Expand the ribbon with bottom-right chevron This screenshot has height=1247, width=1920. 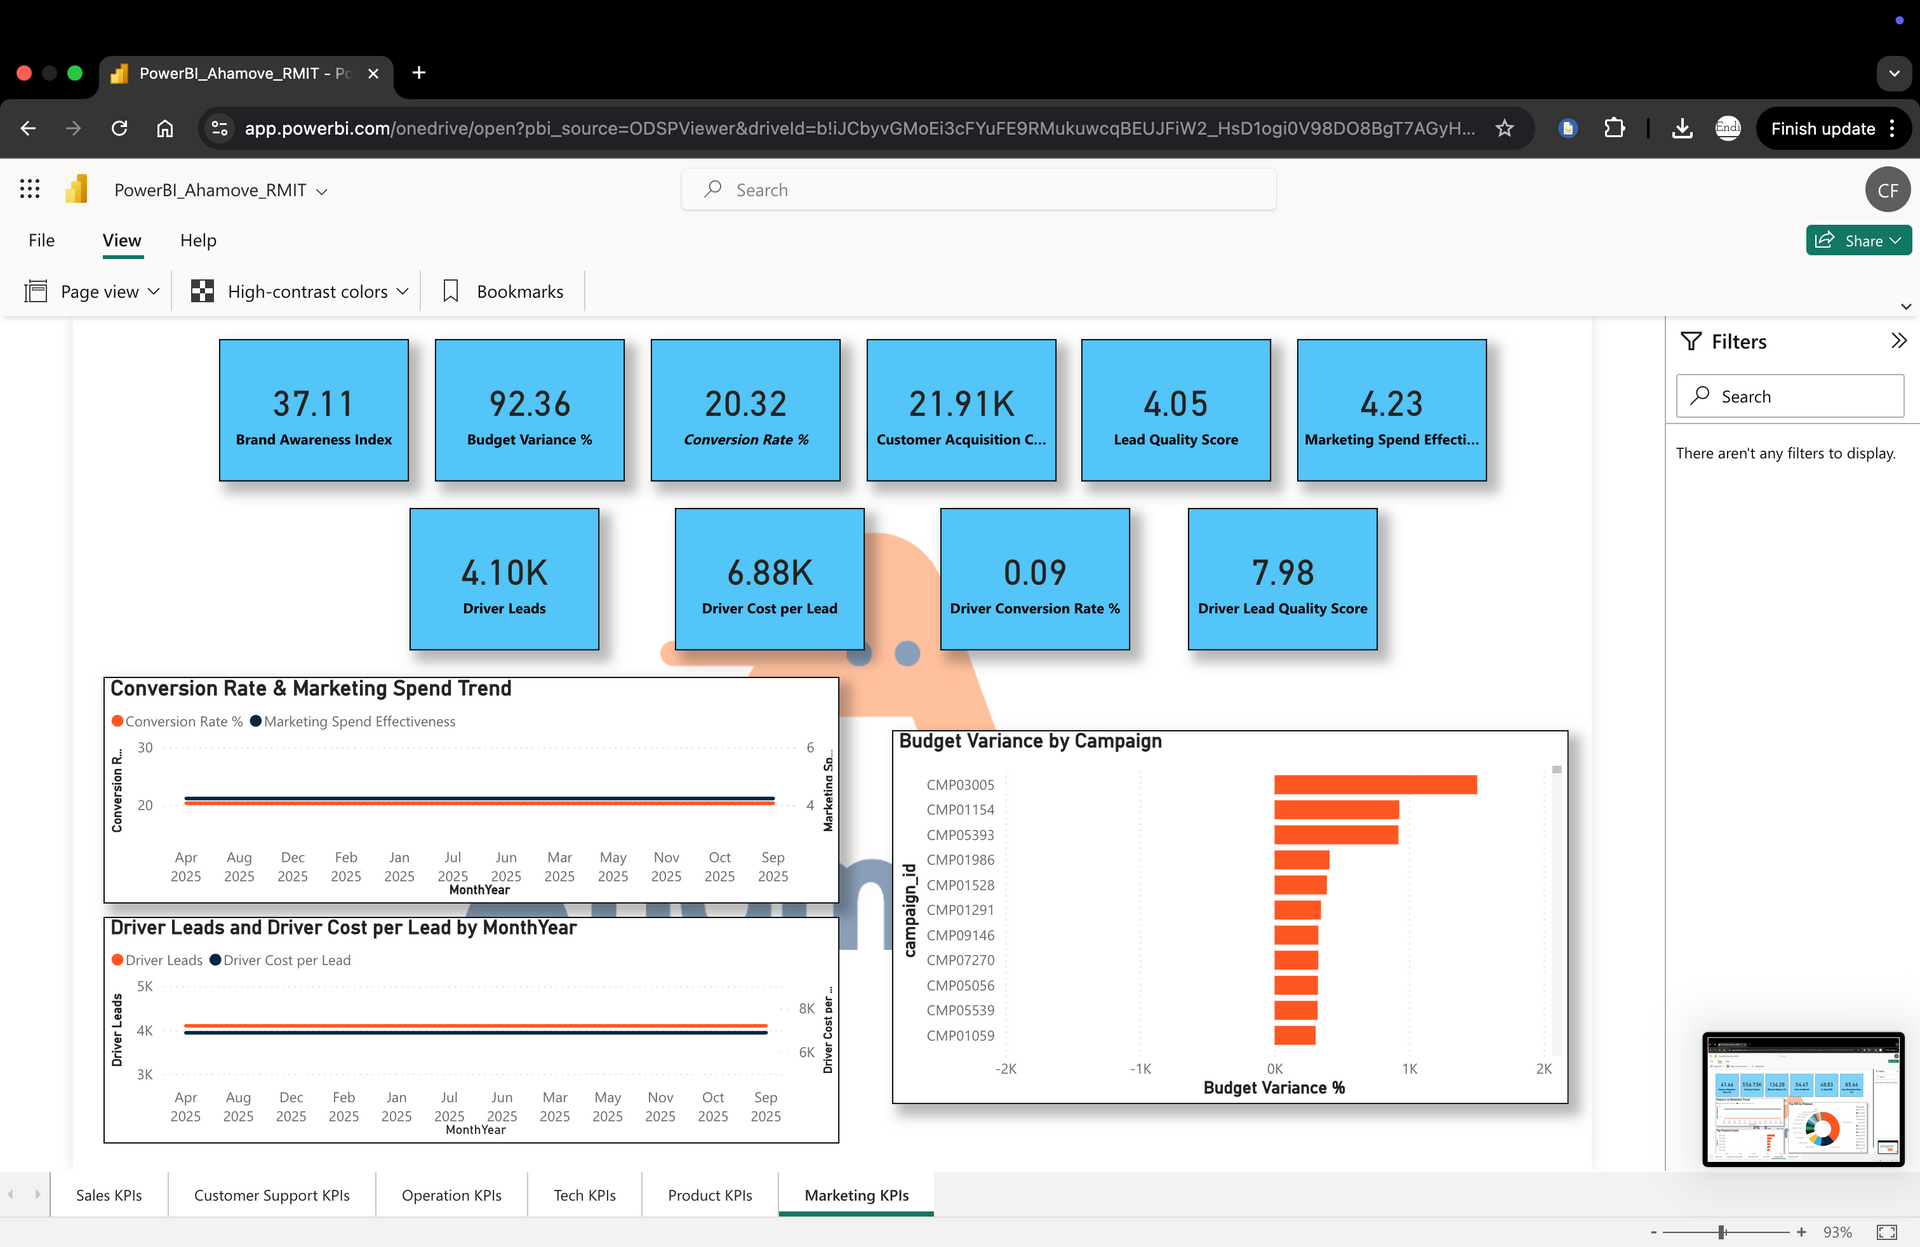point(1905,306)
